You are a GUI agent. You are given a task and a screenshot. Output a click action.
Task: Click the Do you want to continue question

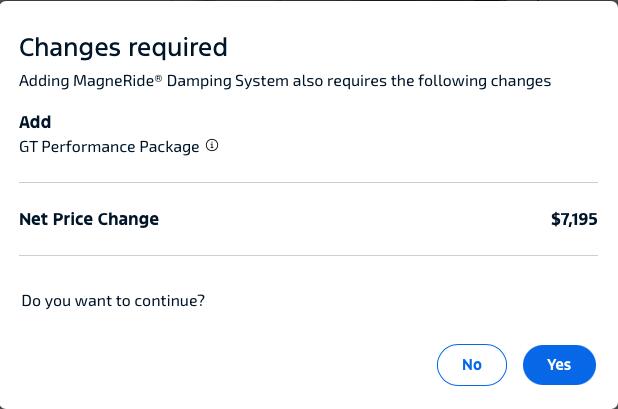click(x=113, y=301)
